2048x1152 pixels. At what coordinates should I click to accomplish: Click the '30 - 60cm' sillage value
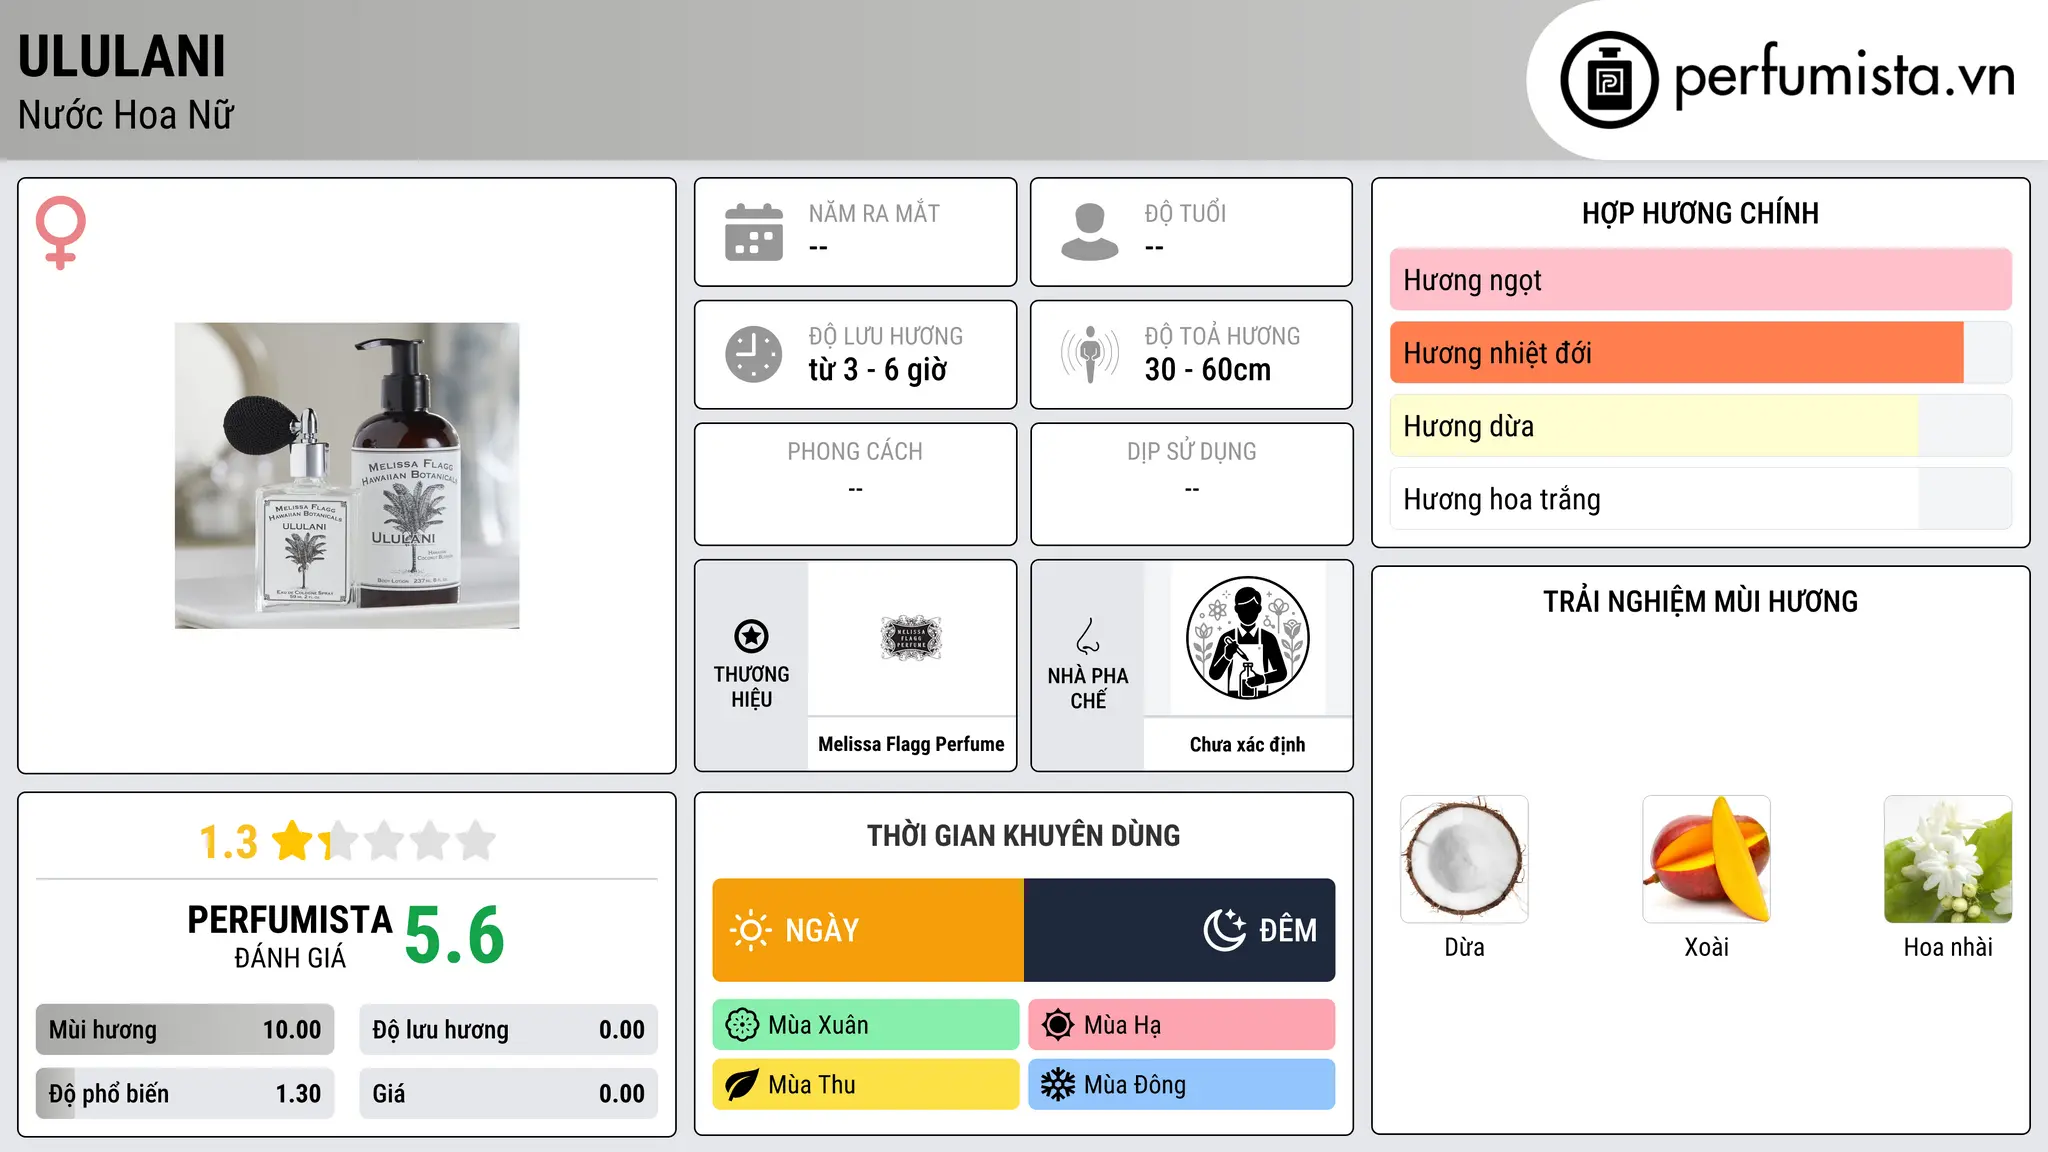[1208, 370]
